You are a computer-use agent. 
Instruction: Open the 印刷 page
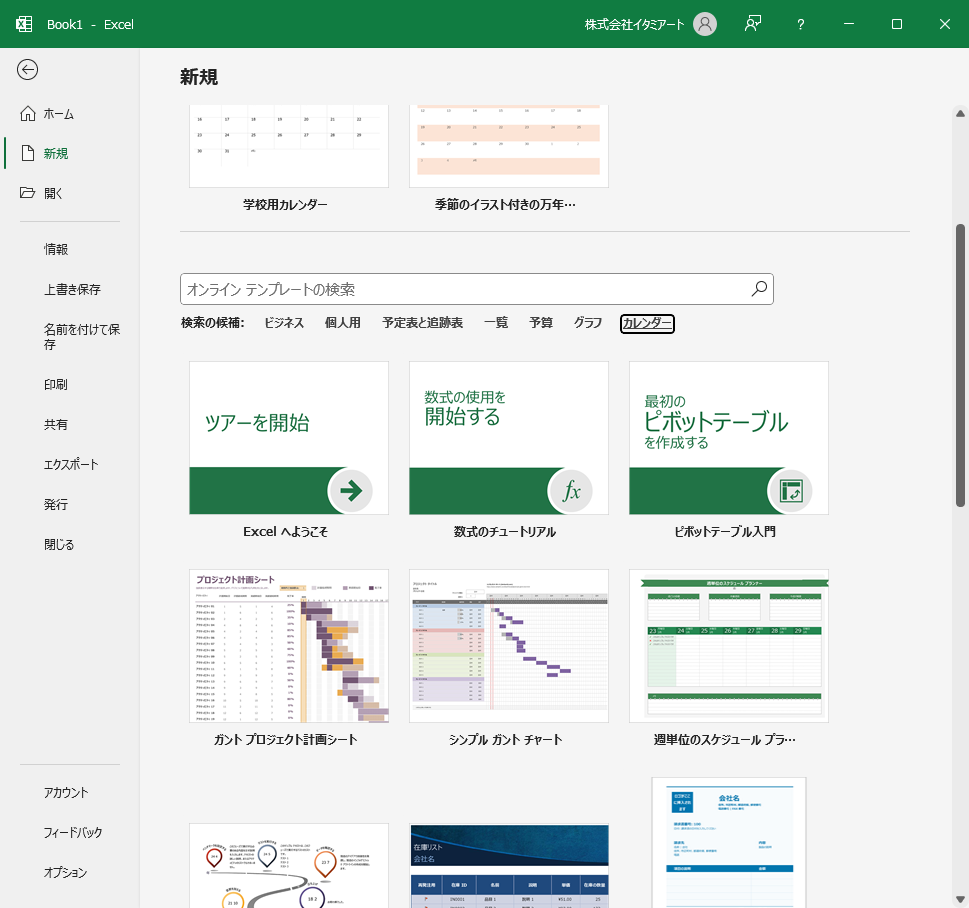[x=56, y=384]
